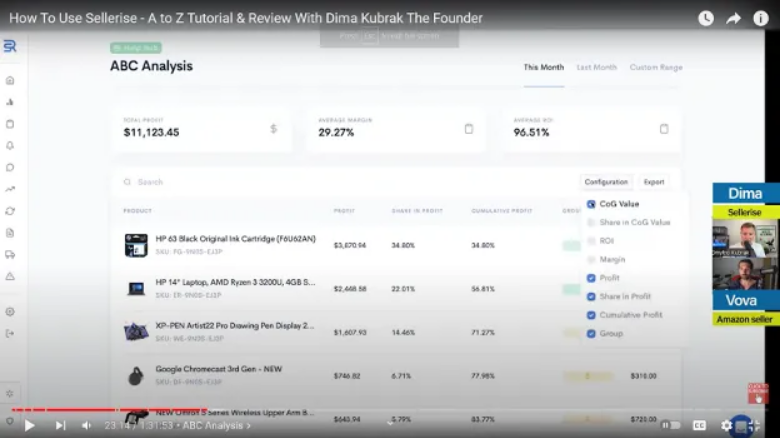Screen dimensions: 780x438
Task: Uncheck the Profit checkbox
Action: 591,278
